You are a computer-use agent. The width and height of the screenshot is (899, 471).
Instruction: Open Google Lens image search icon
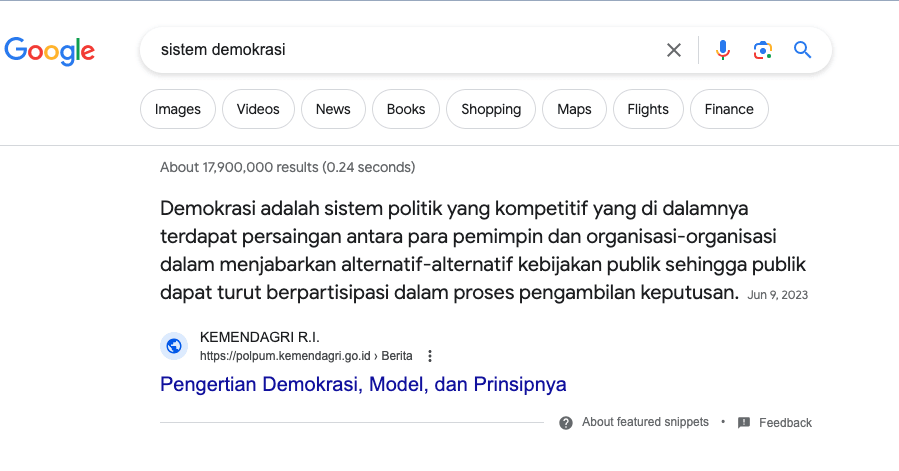763,50
